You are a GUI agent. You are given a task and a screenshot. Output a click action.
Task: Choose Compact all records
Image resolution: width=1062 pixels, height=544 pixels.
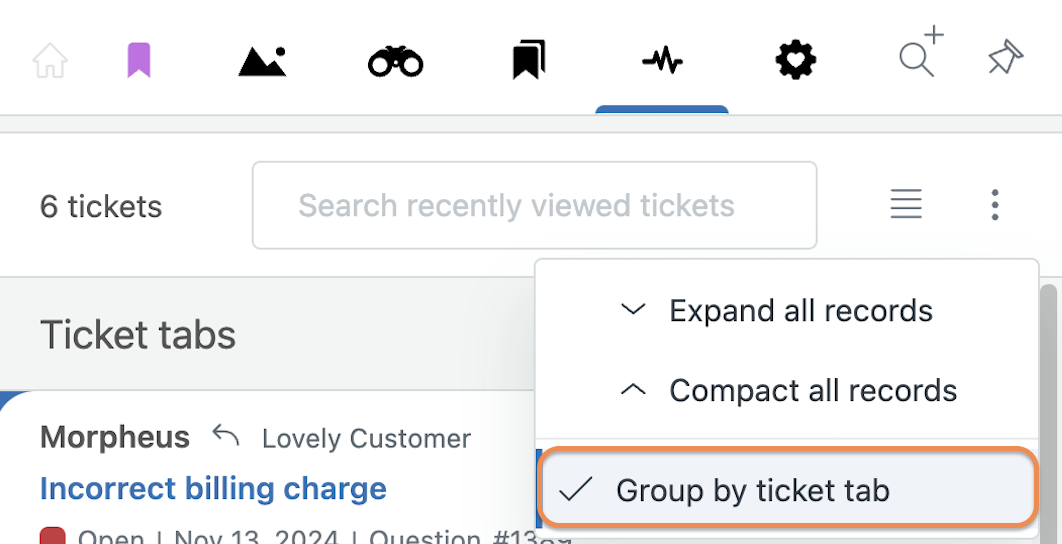813,390
